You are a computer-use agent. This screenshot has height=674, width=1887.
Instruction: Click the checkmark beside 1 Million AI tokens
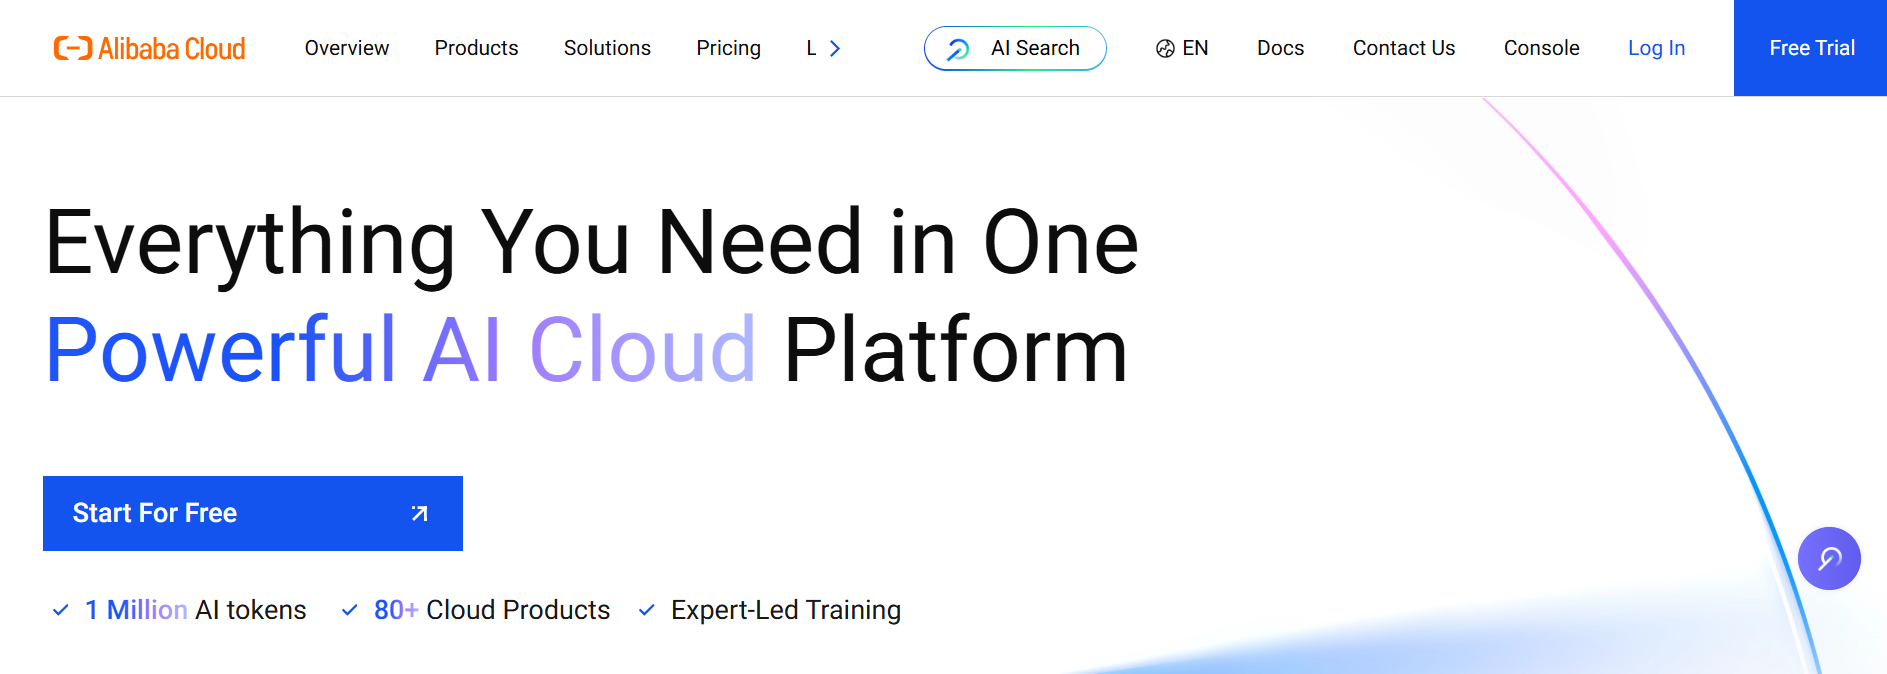point(60,610)
